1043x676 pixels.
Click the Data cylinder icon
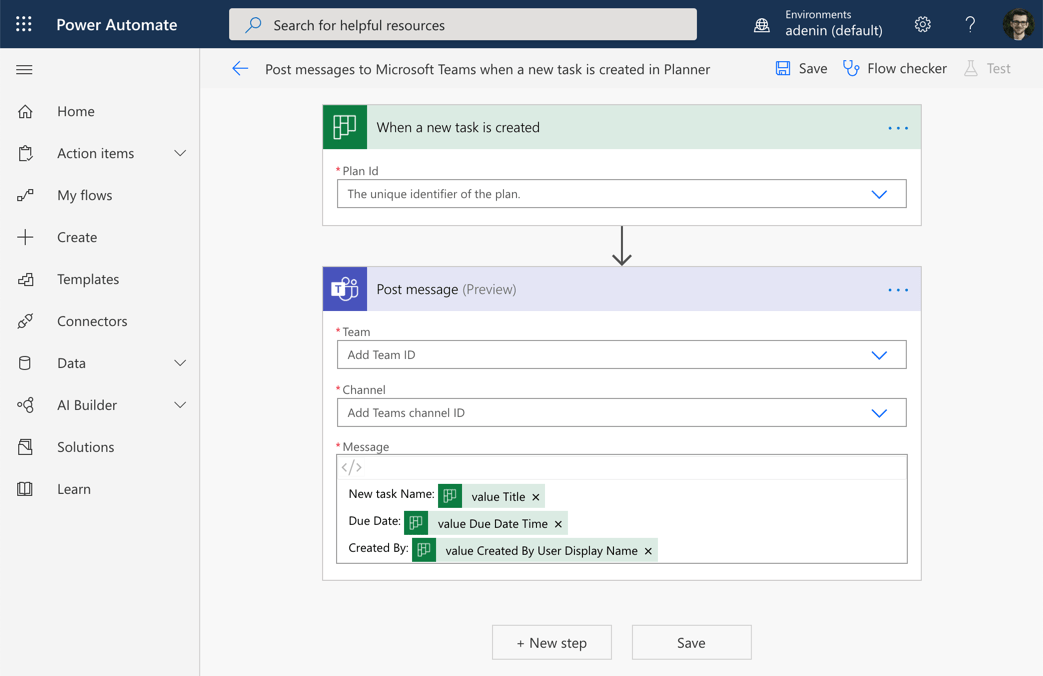pyautogui.click(x=25, y=363)
